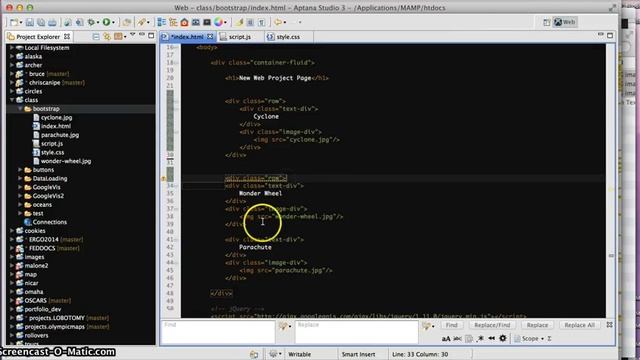Select the Project Explorer tab
Image resolution: width=640 pixels, height=360 pixels.
click(x=38, y=37)
